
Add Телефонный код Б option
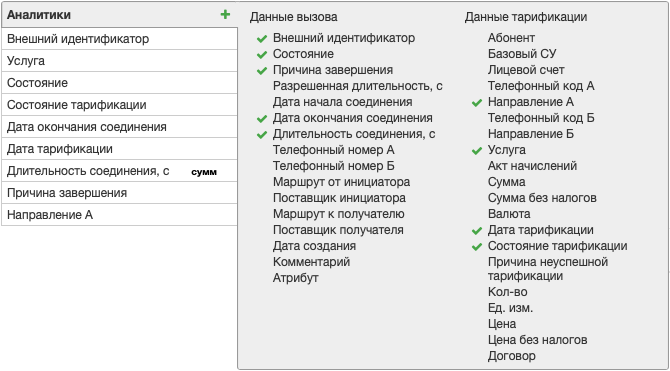(x=541, y=118)
